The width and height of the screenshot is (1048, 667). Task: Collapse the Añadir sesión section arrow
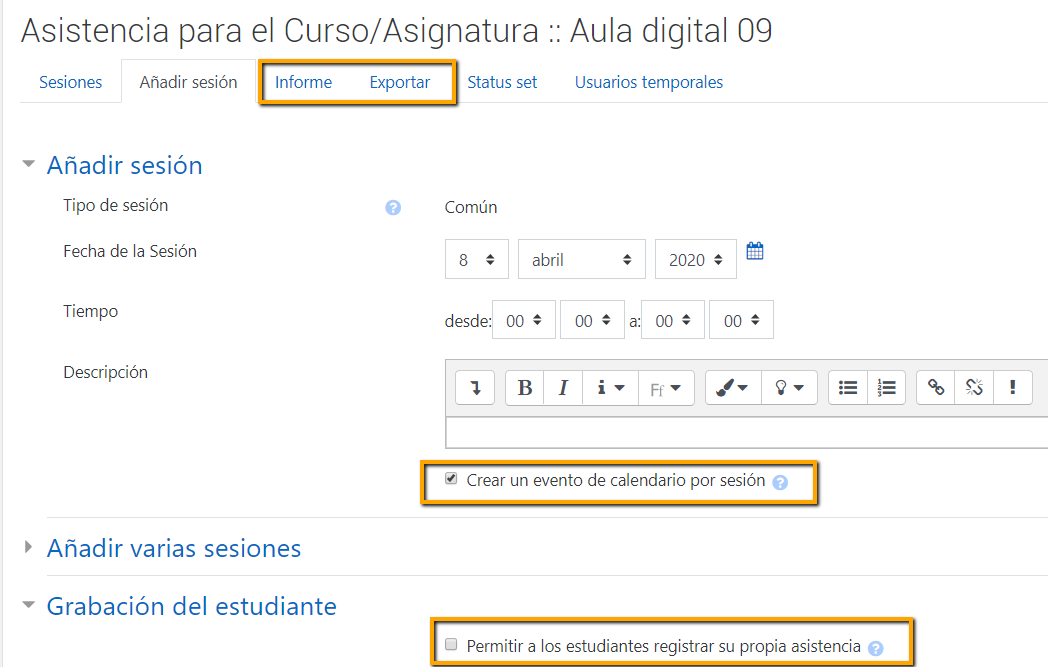(28, 164)
